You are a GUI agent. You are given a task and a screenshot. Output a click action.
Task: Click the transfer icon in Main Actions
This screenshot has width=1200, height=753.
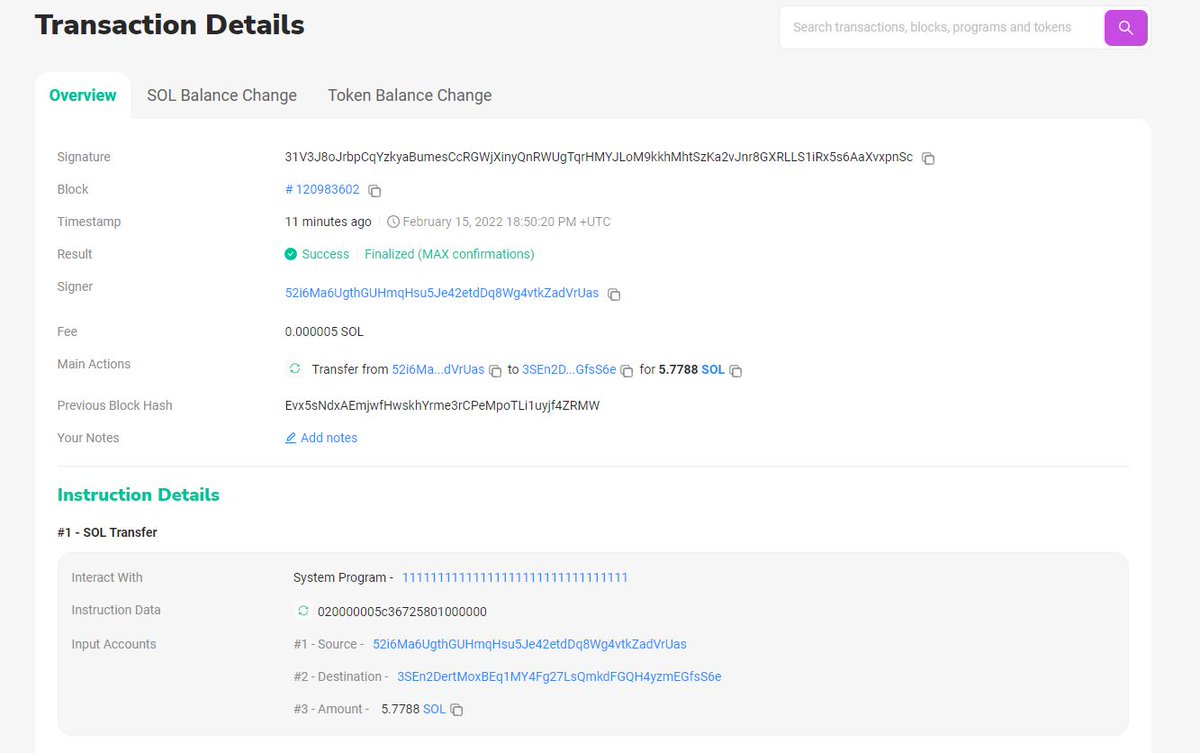[x=295, y=369]
